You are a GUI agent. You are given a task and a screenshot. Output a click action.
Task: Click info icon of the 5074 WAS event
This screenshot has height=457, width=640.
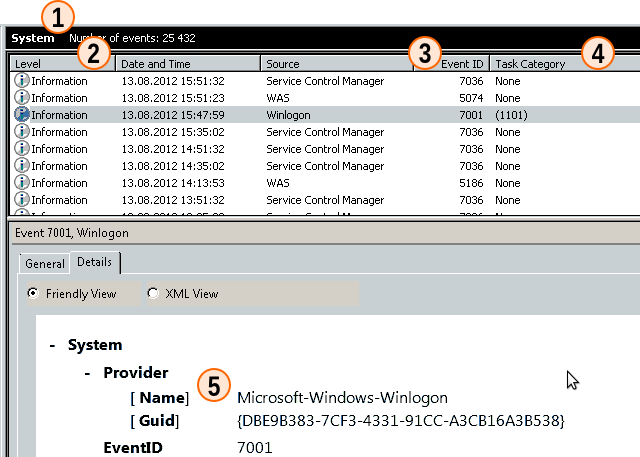click(x=22, y=98)
